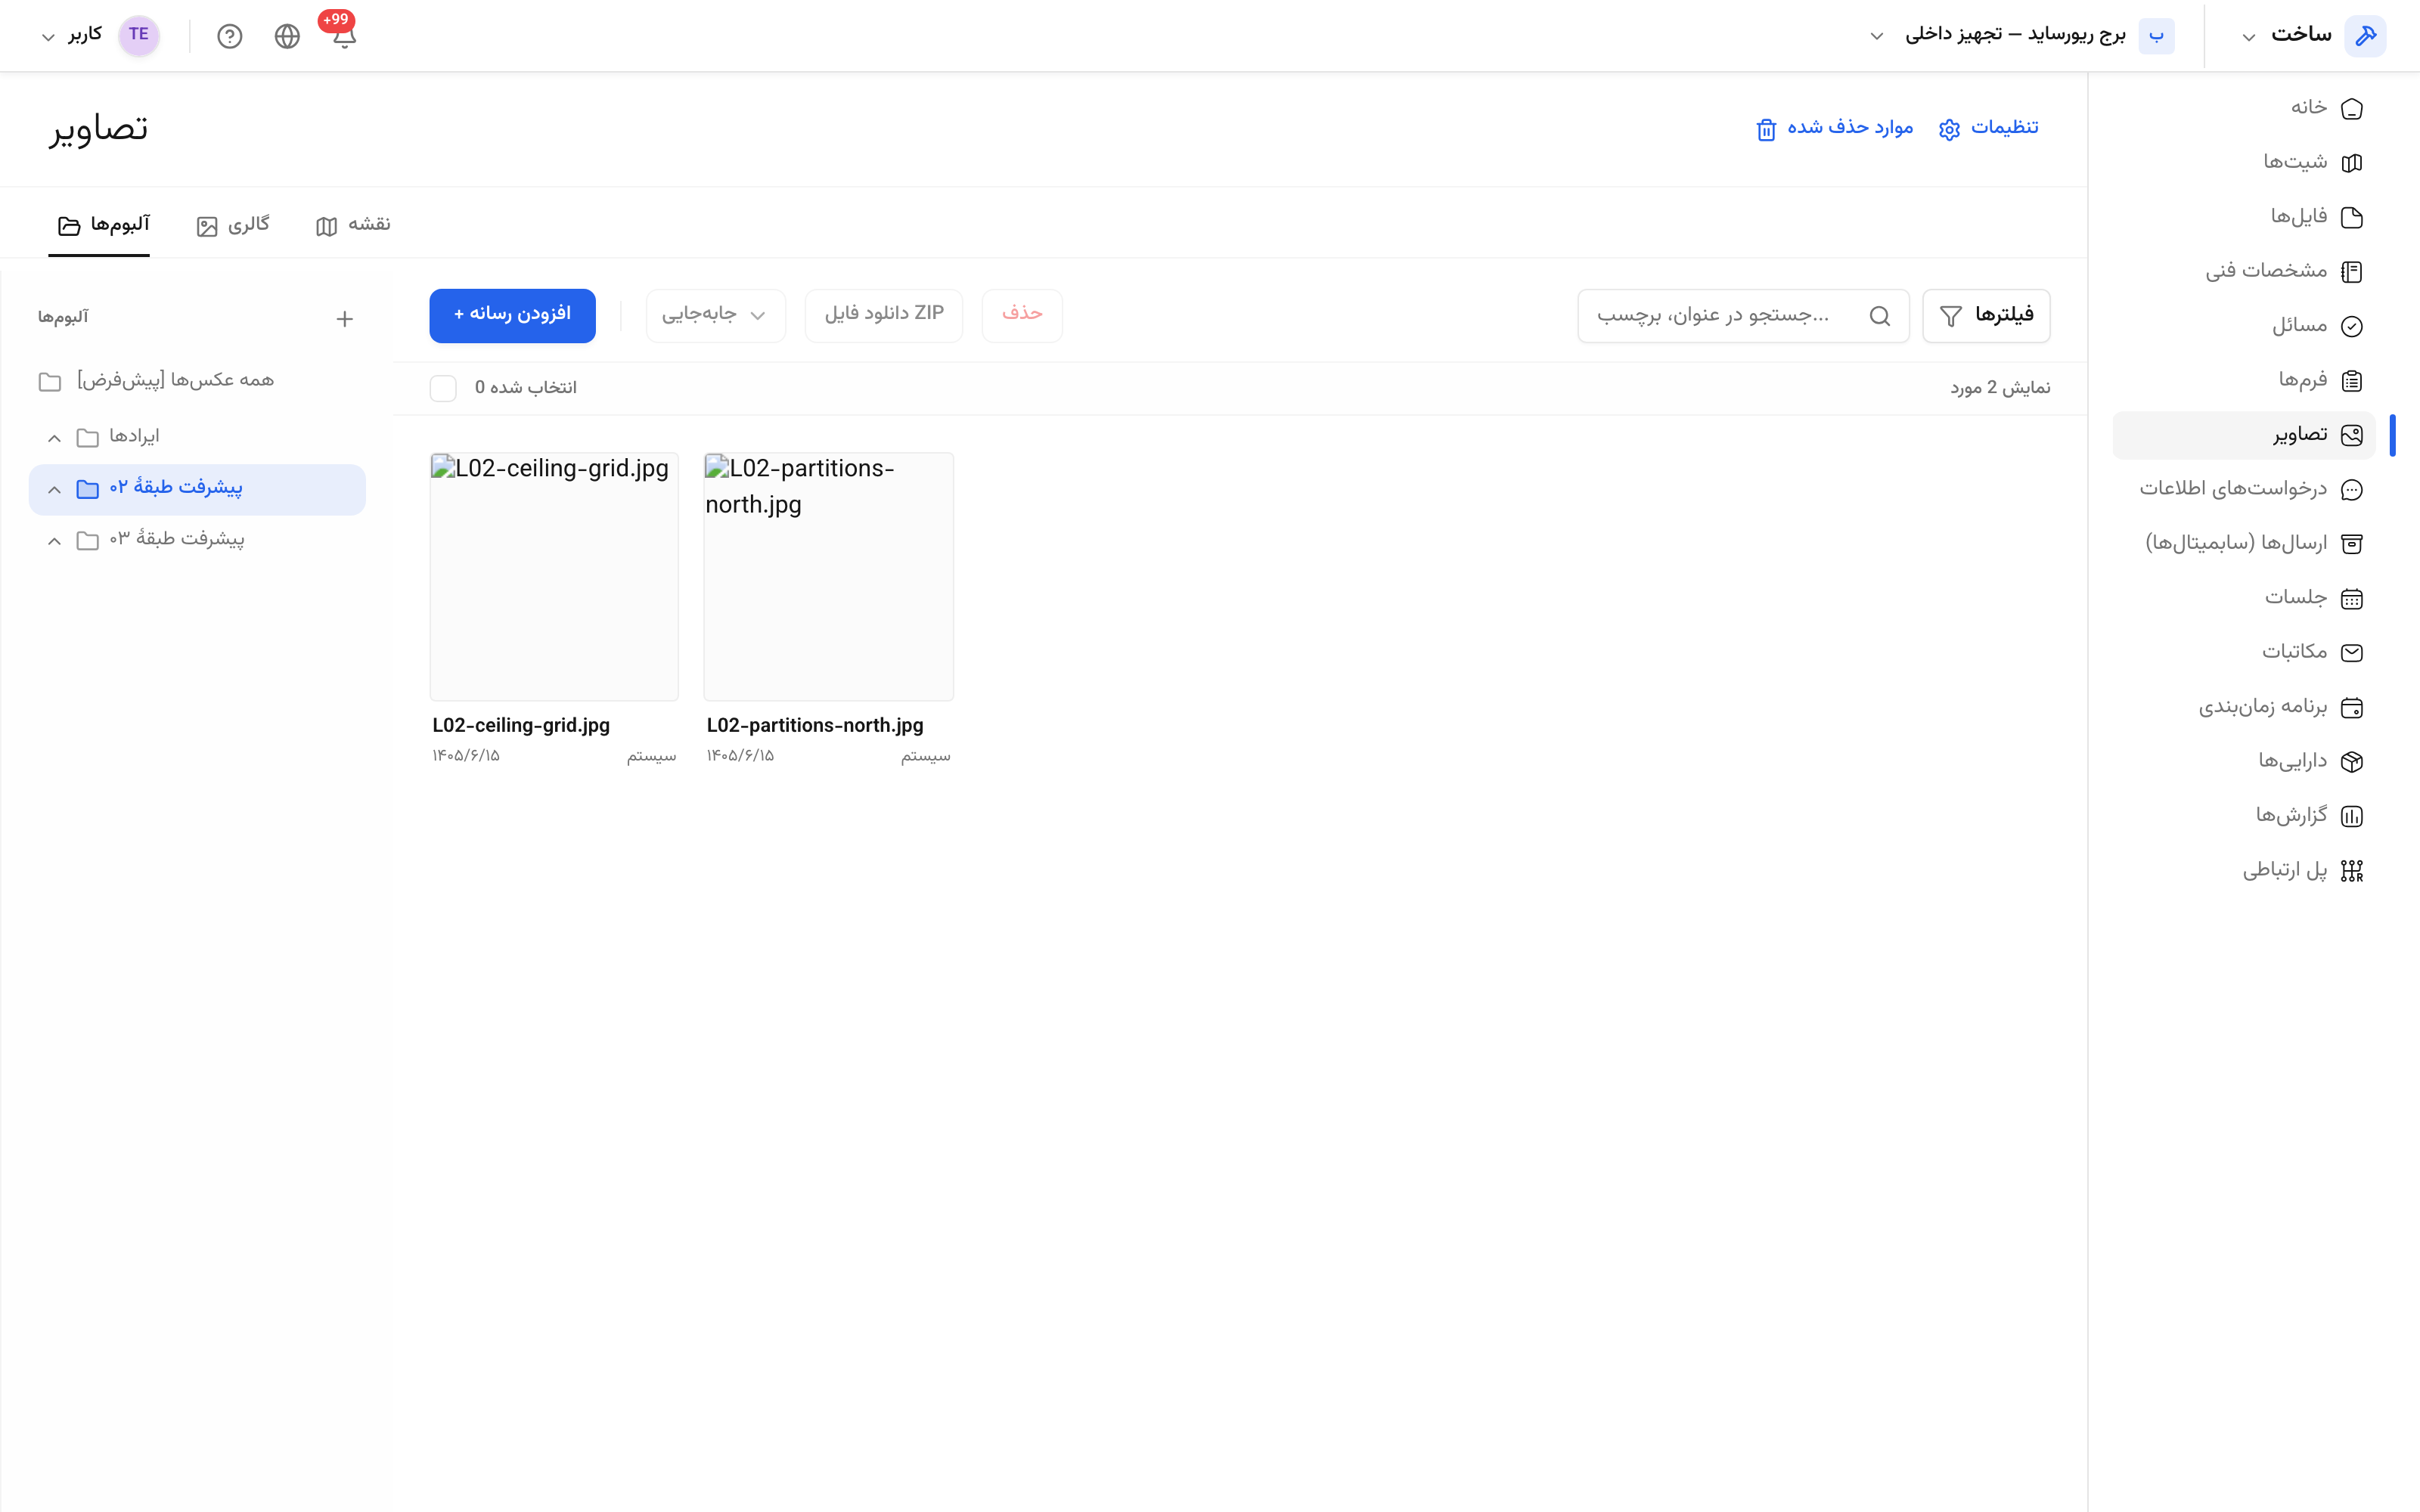
Task: Open پل ارتباطی in the sidebar
Action: [2243, 870]
